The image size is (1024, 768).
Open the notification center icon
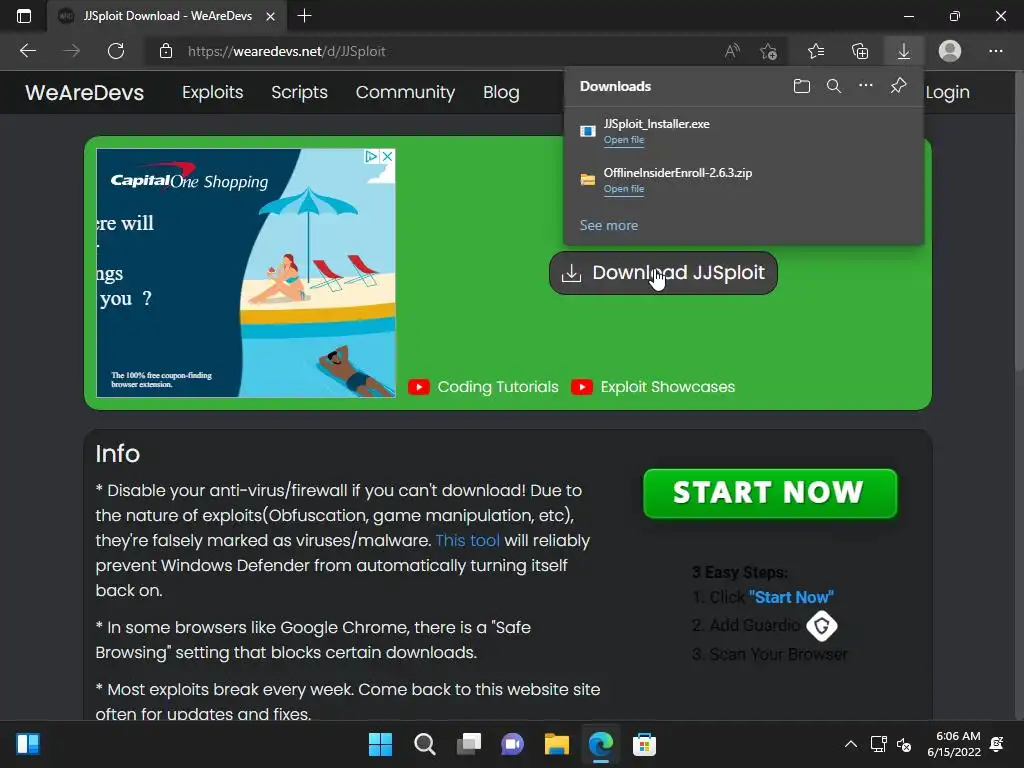point(997,744)
